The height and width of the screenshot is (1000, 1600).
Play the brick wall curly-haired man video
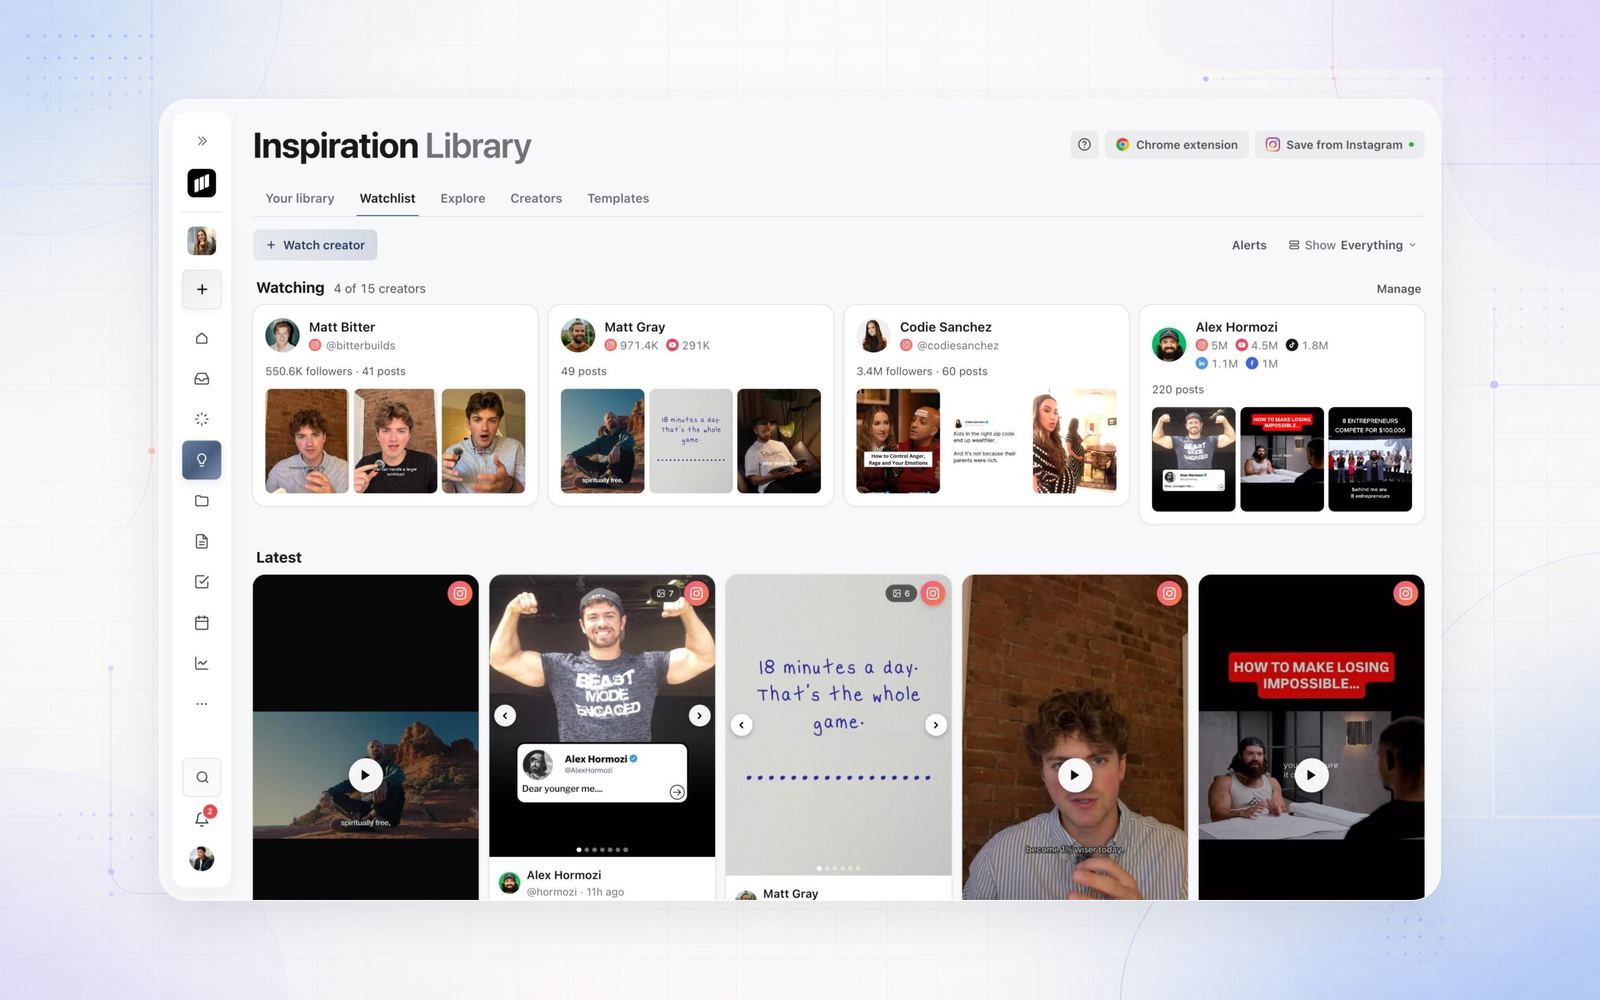pyautogui.click(x=1075, y=775)
